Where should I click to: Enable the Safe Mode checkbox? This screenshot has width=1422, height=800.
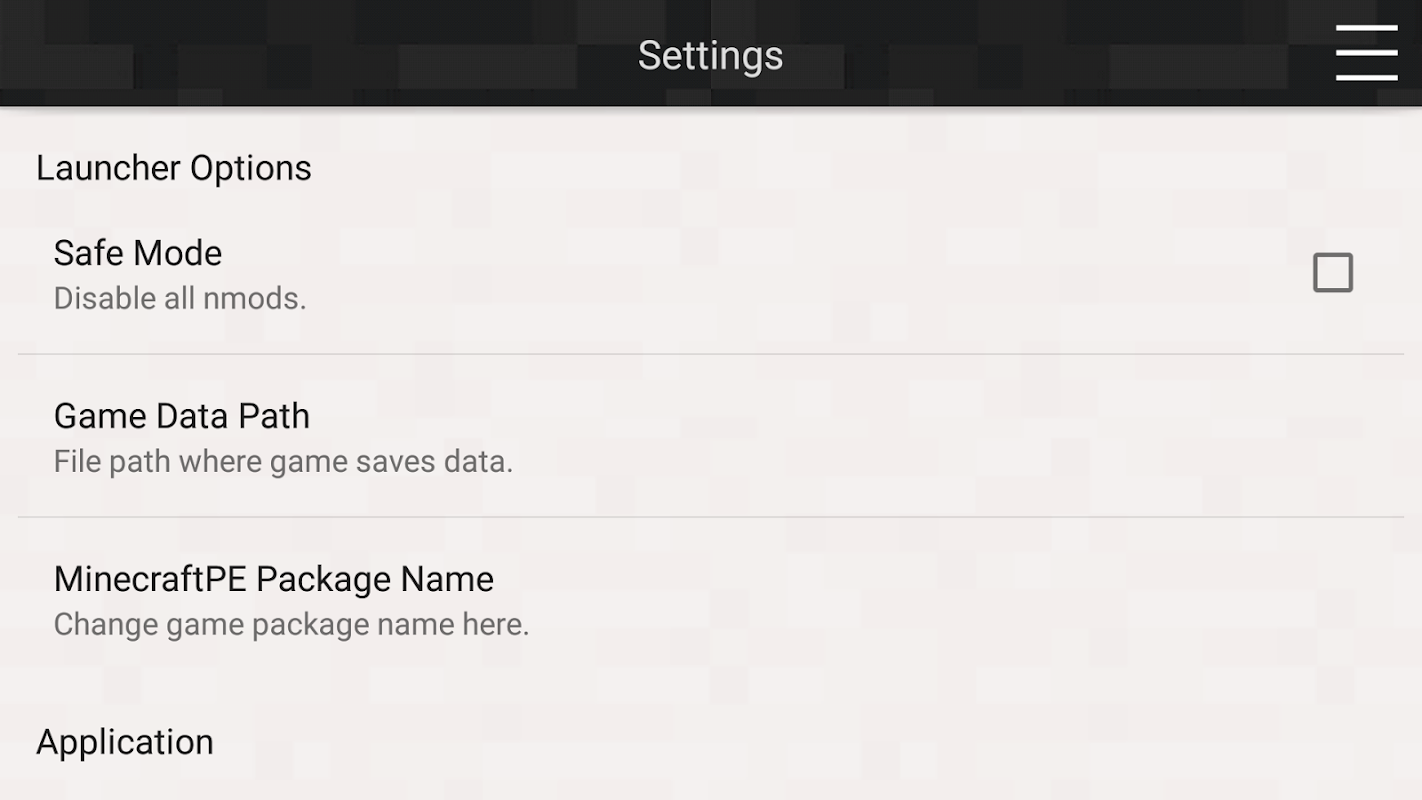click(x=1332, y=272)
